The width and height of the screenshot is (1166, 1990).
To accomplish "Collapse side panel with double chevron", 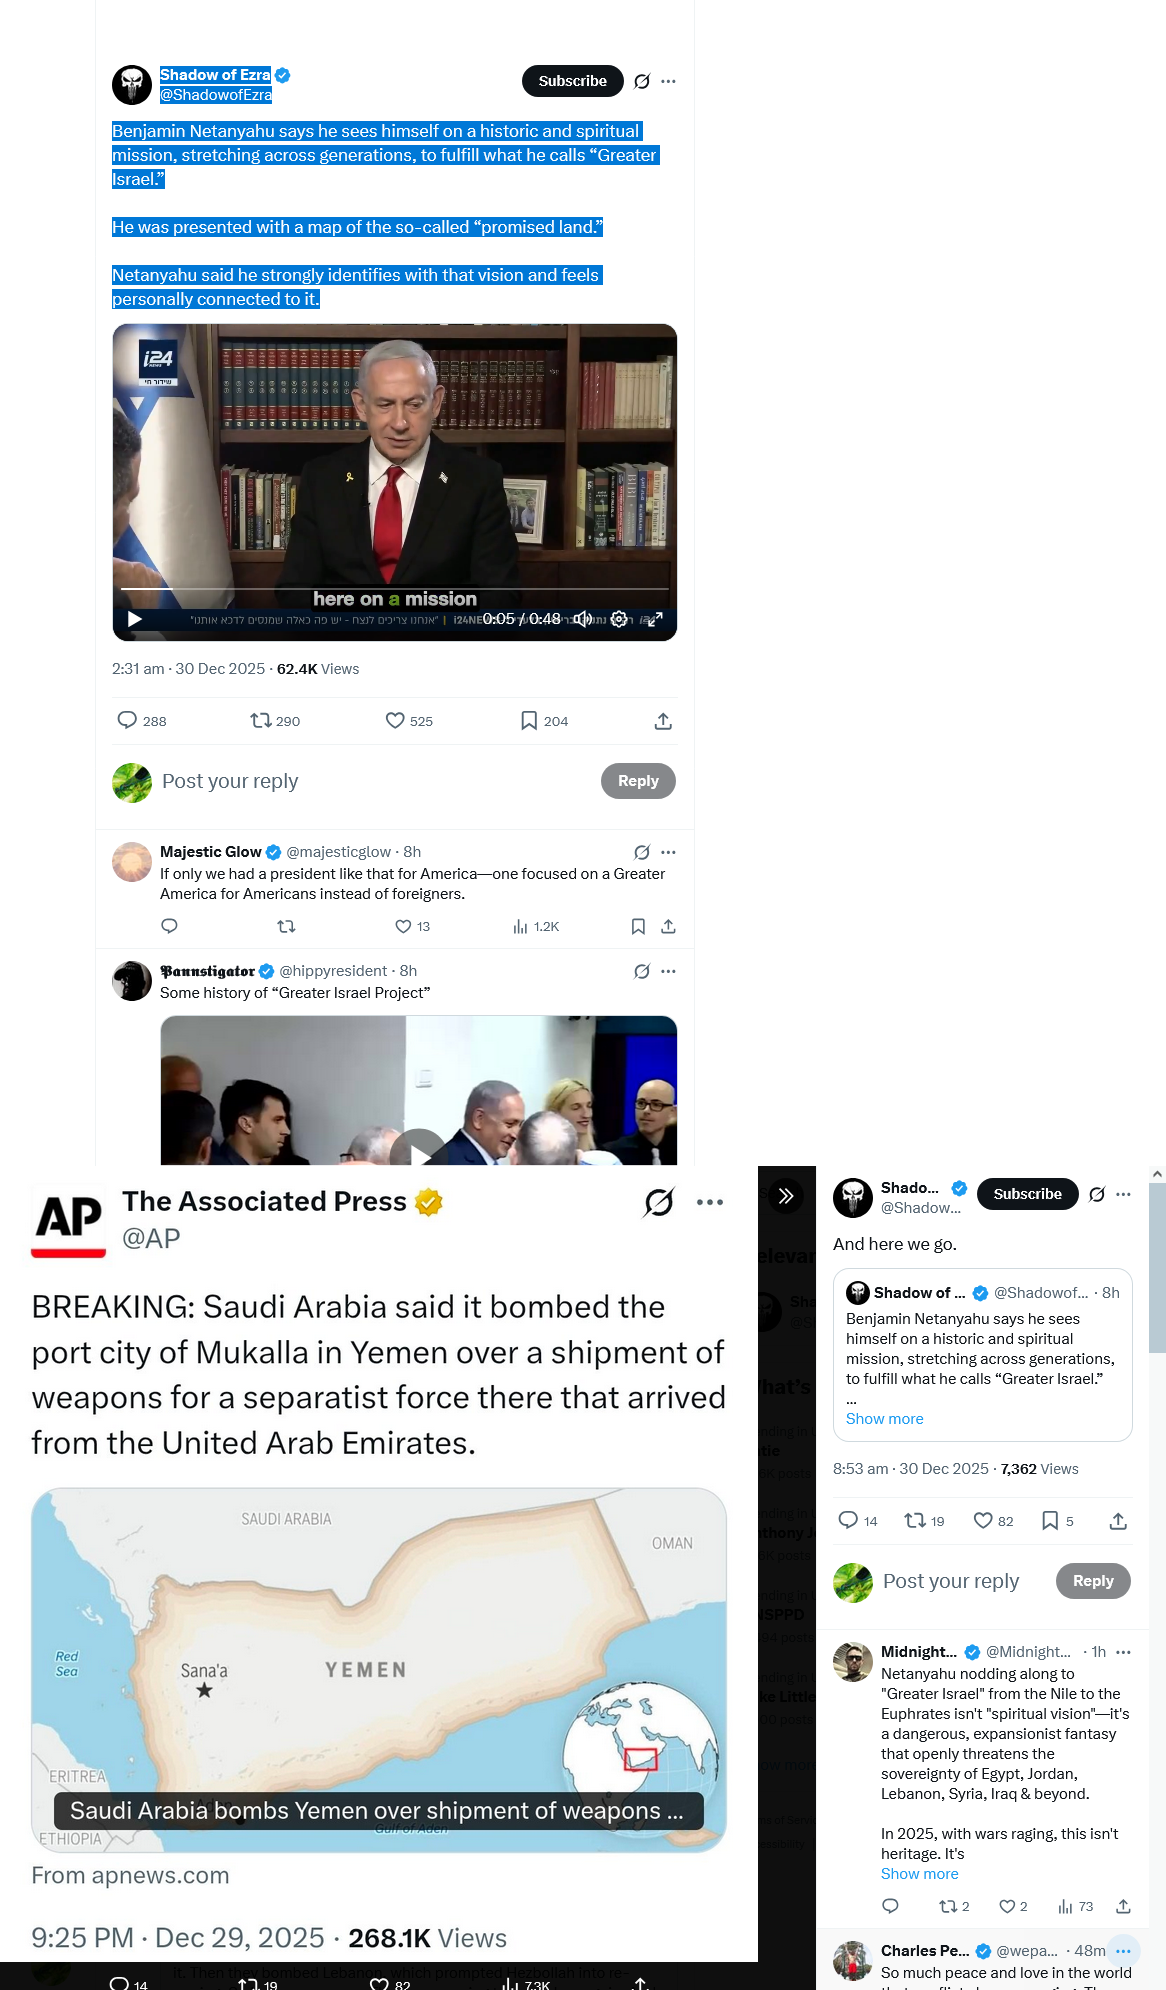I will point(786,1195).
